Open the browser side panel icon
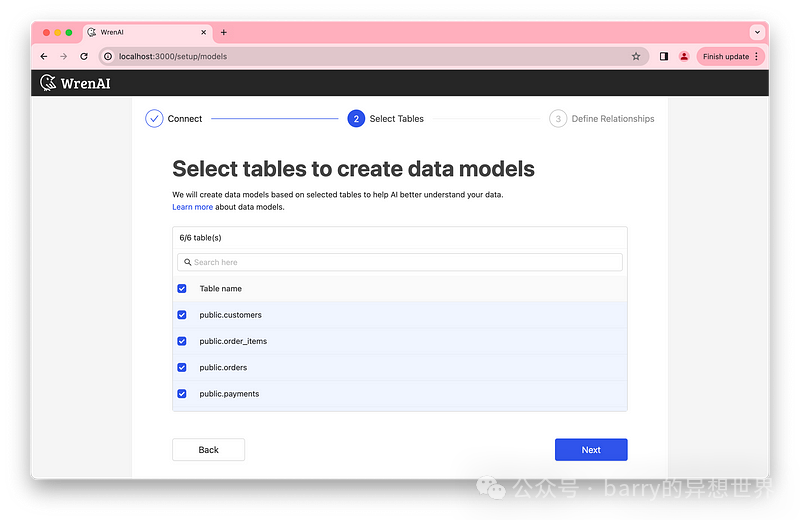Viewport: 800px width, 520px height. pyautogui.click(x=664, y=57)
